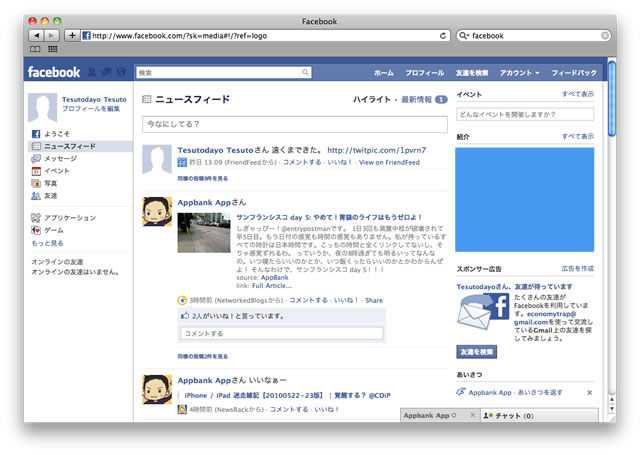
Task: Focus the 今なにしてる? status box
Action: 295,124
